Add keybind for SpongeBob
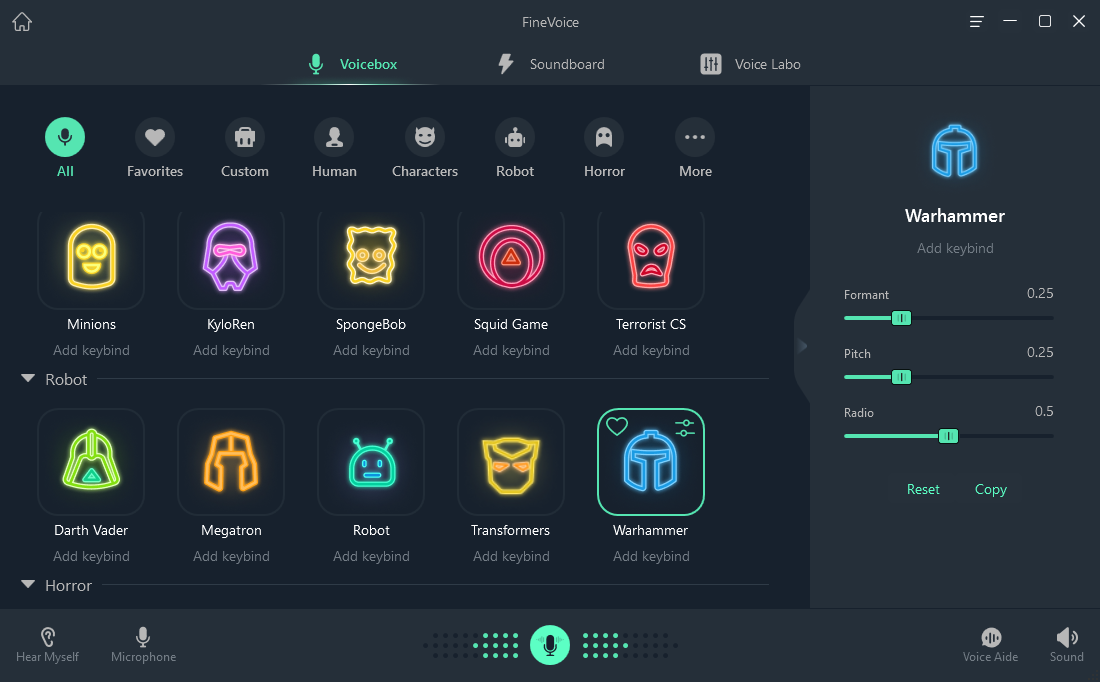The height and width of the screenshot is (682, 1100). point(371,350)
